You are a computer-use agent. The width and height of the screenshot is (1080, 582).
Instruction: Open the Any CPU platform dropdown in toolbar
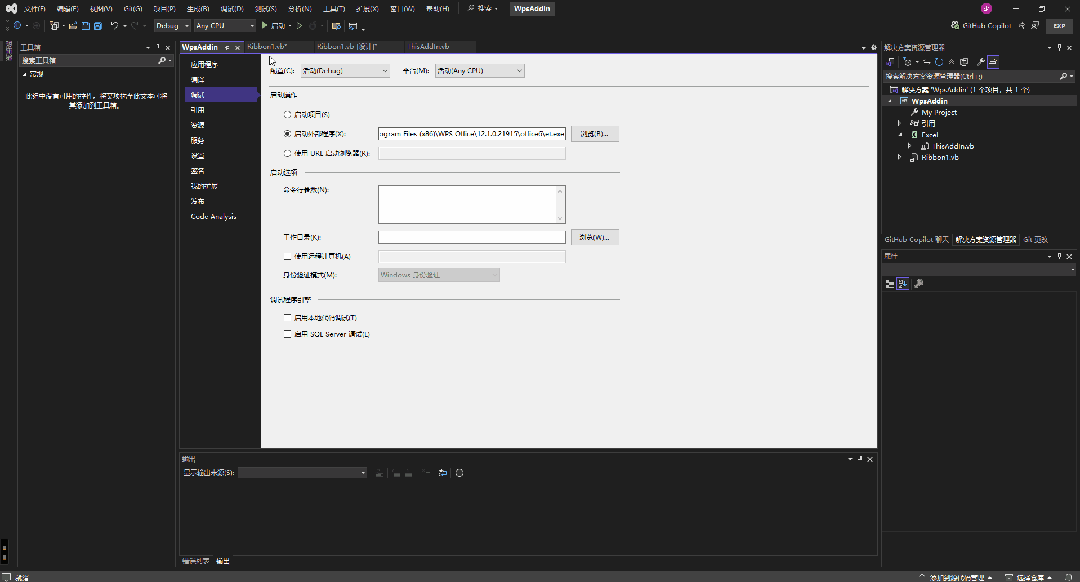(x=225, y=25)
